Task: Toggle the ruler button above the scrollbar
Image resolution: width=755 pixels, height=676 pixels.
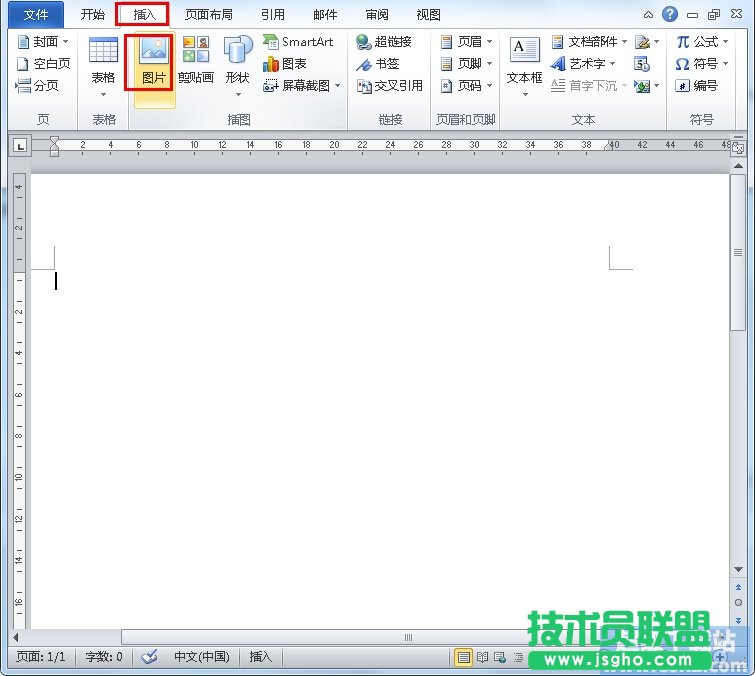Action: coord(738,149)
